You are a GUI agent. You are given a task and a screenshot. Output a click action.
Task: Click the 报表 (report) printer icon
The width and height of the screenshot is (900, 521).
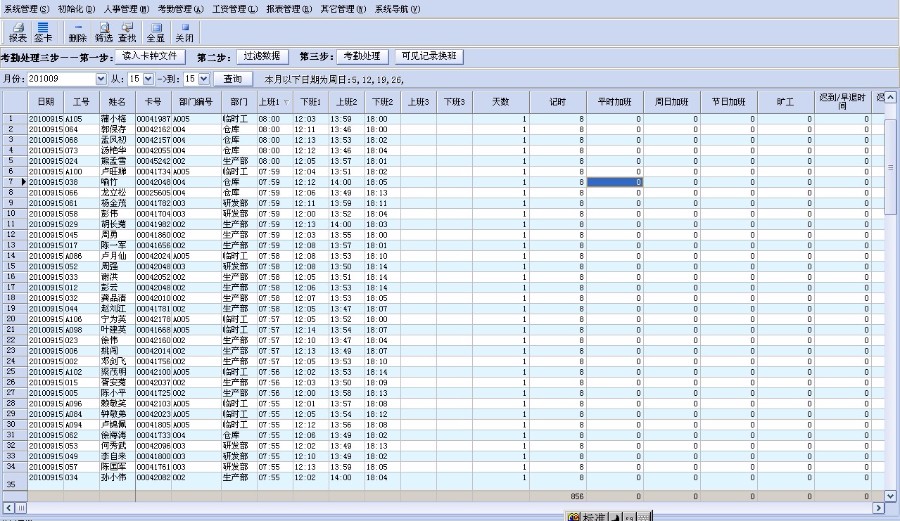click(x=18, y=32)
